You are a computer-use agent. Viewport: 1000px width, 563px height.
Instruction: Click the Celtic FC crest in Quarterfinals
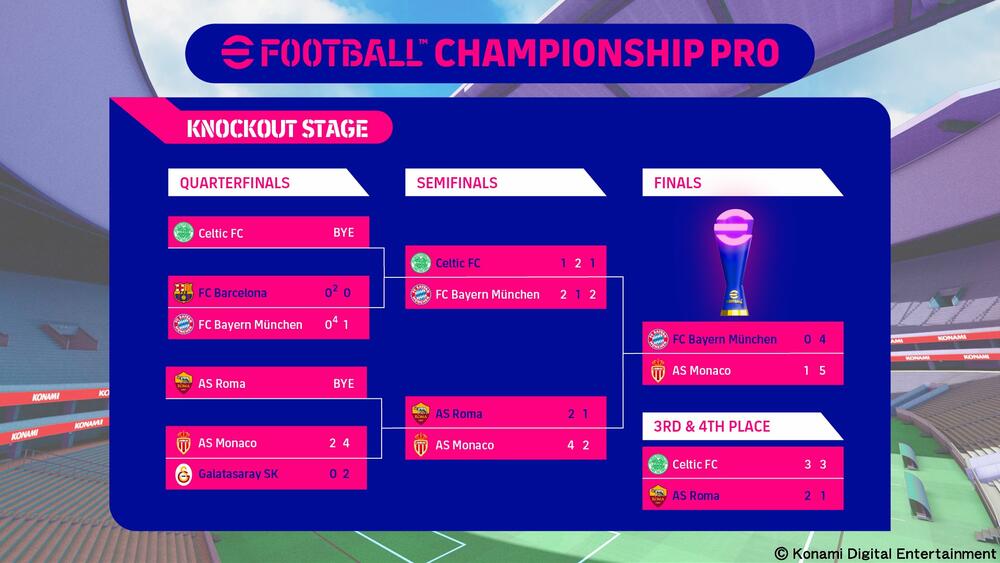(183, 233)
